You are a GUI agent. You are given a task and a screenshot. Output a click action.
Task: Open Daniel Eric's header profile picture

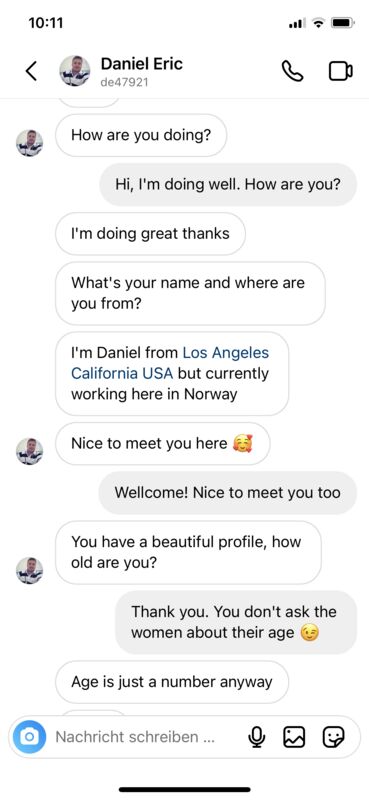[x=75, y=71]
